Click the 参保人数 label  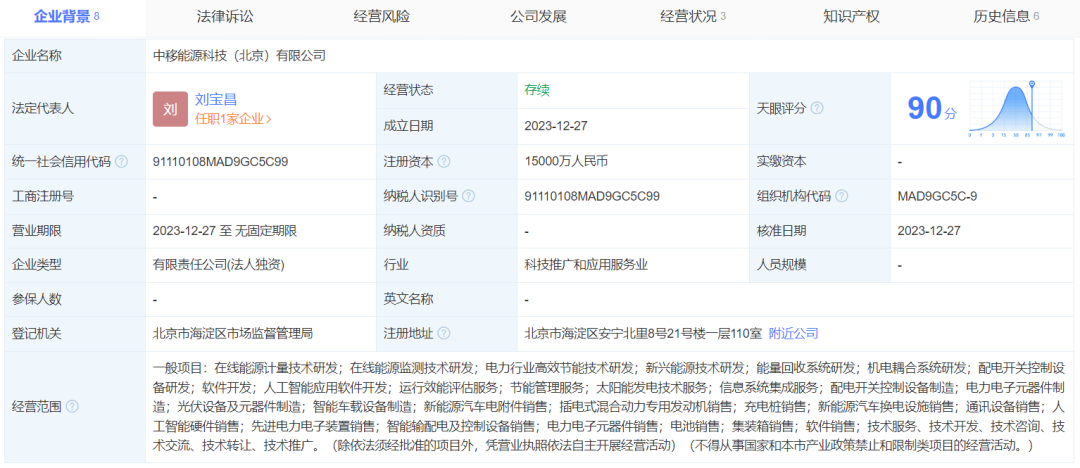coord(37,299)
